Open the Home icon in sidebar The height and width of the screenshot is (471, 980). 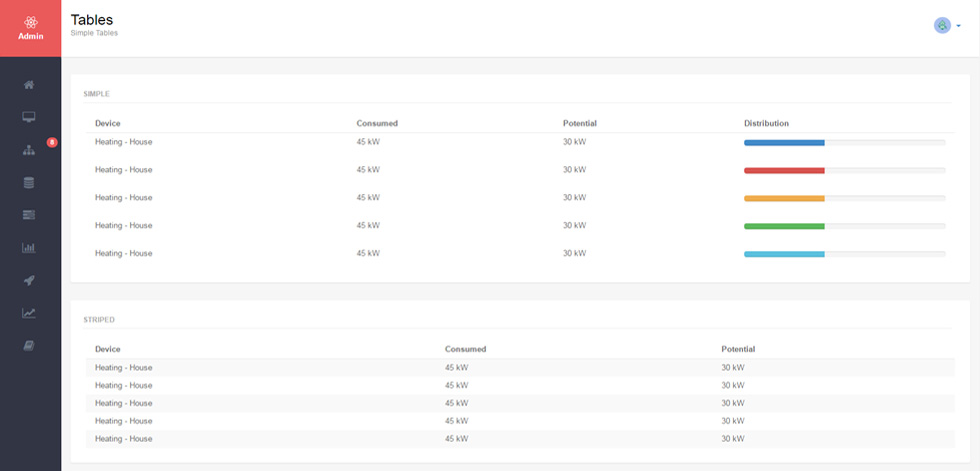[x=29, y=84]
